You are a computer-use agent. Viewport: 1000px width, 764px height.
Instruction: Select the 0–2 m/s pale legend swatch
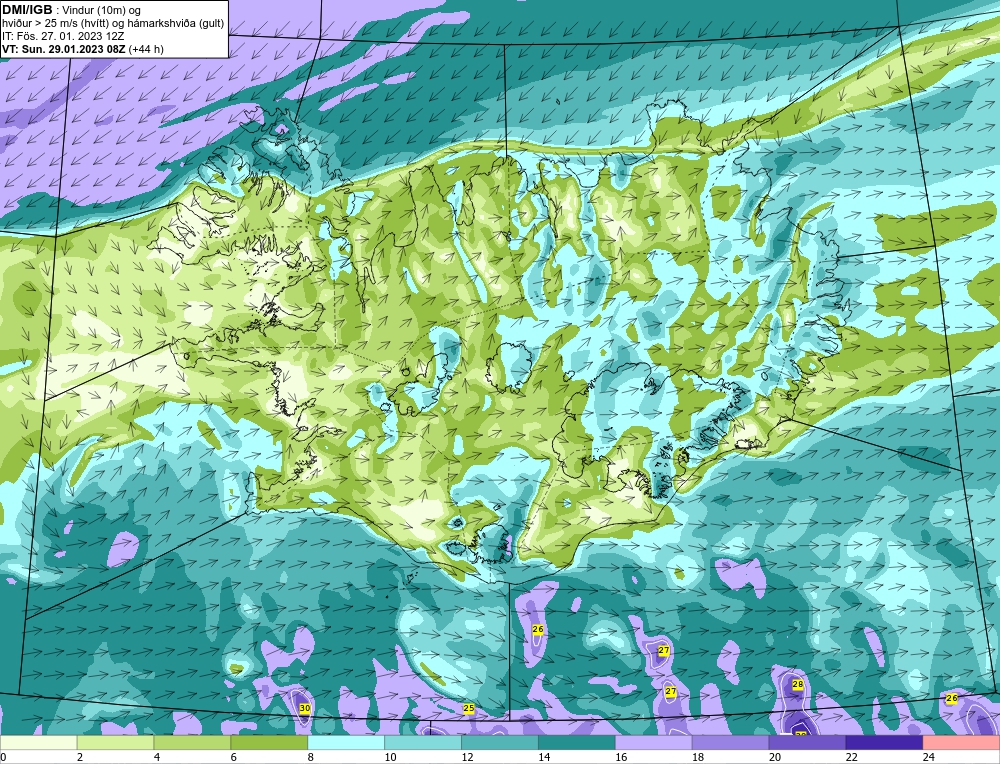pos(38,743)
